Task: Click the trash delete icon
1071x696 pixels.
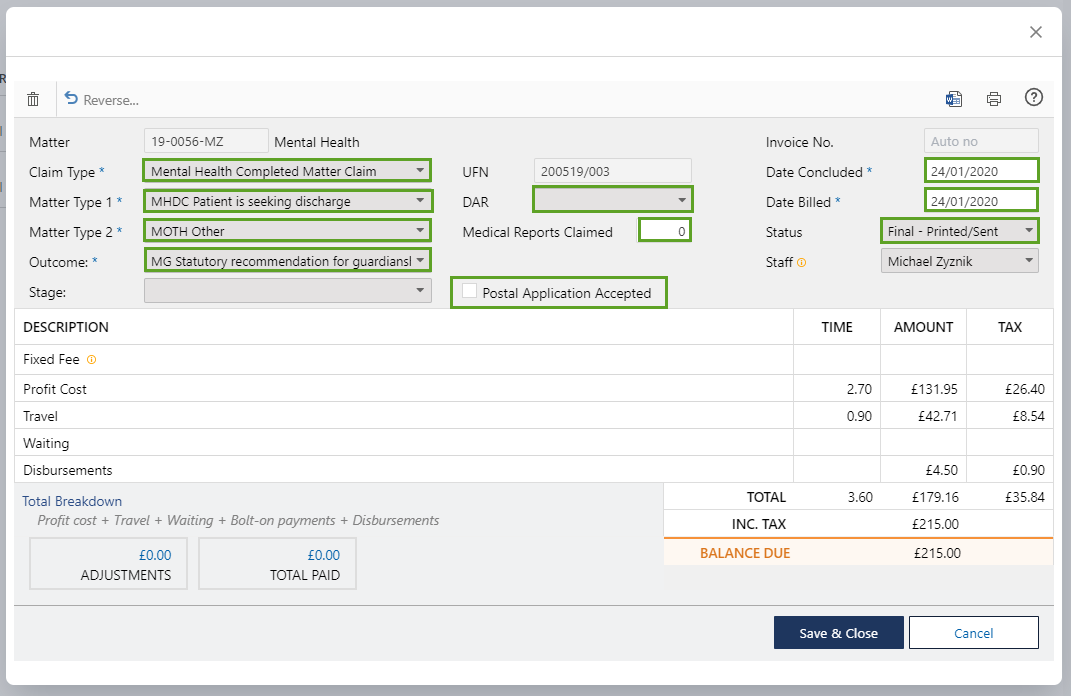Action: (33, 99)
